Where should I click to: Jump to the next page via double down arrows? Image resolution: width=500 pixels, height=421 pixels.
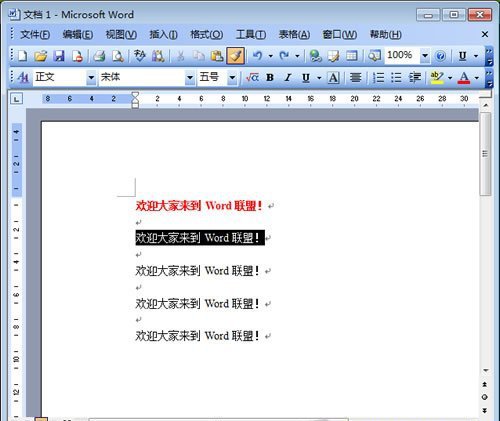pos(485,410)
